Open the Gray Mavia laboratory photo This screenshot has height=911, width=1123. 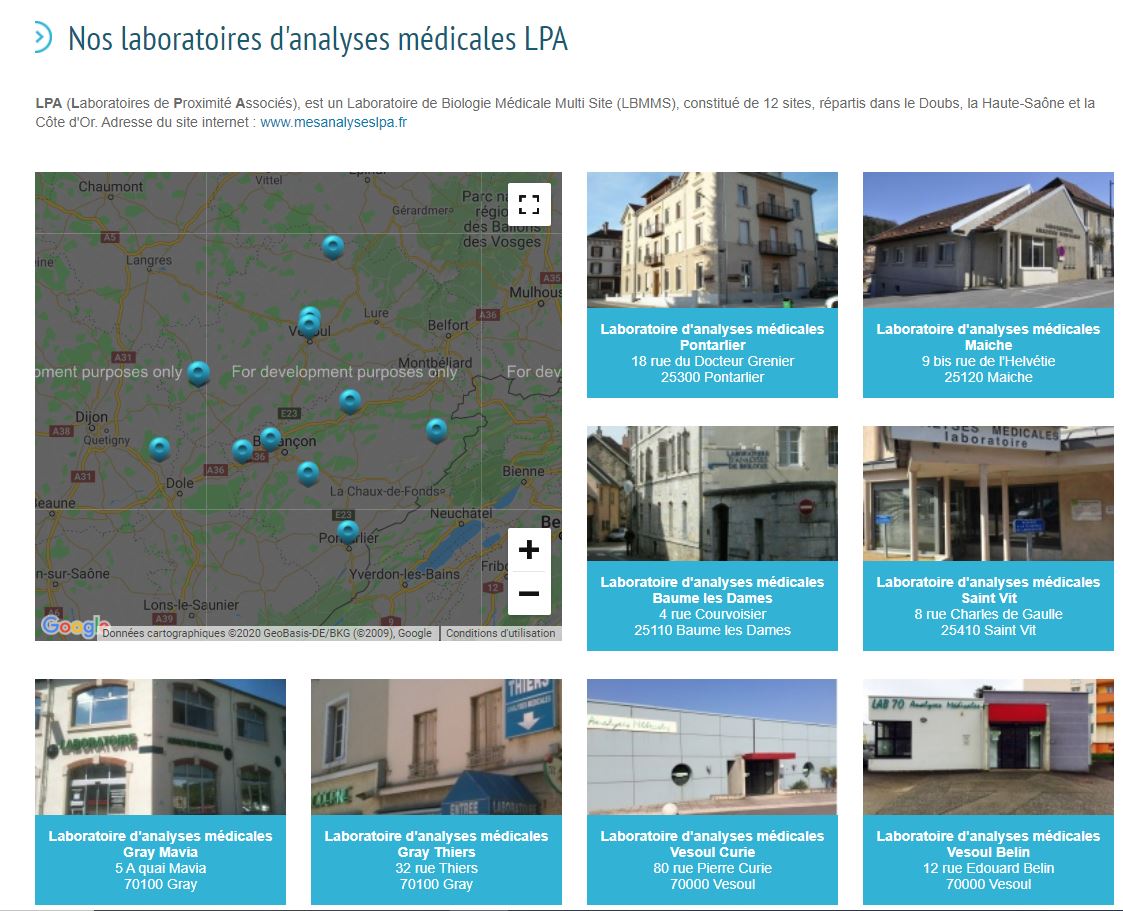[x=160, y=747]
